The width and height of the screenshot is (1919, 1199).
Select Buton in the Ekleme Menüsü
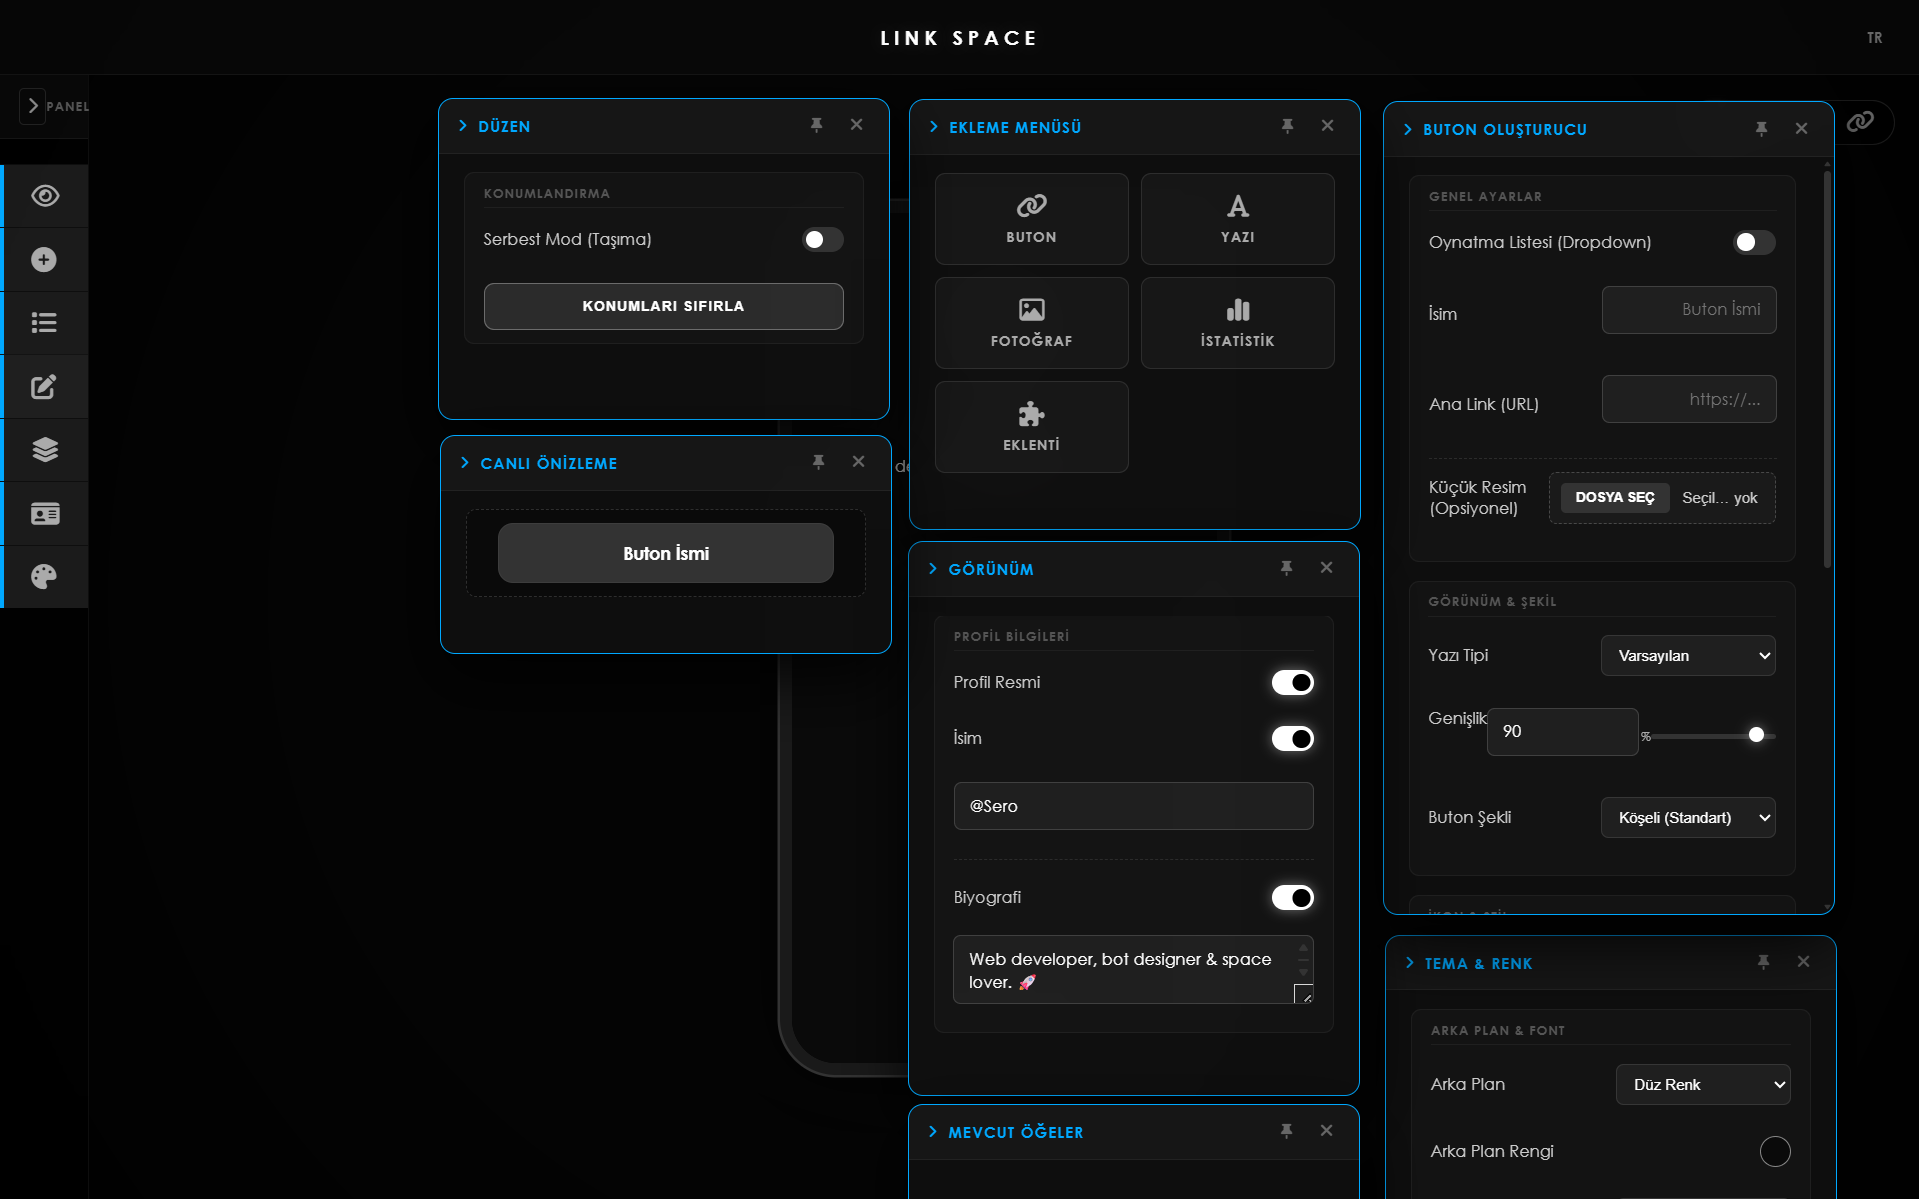click(x=1031, y=219)
